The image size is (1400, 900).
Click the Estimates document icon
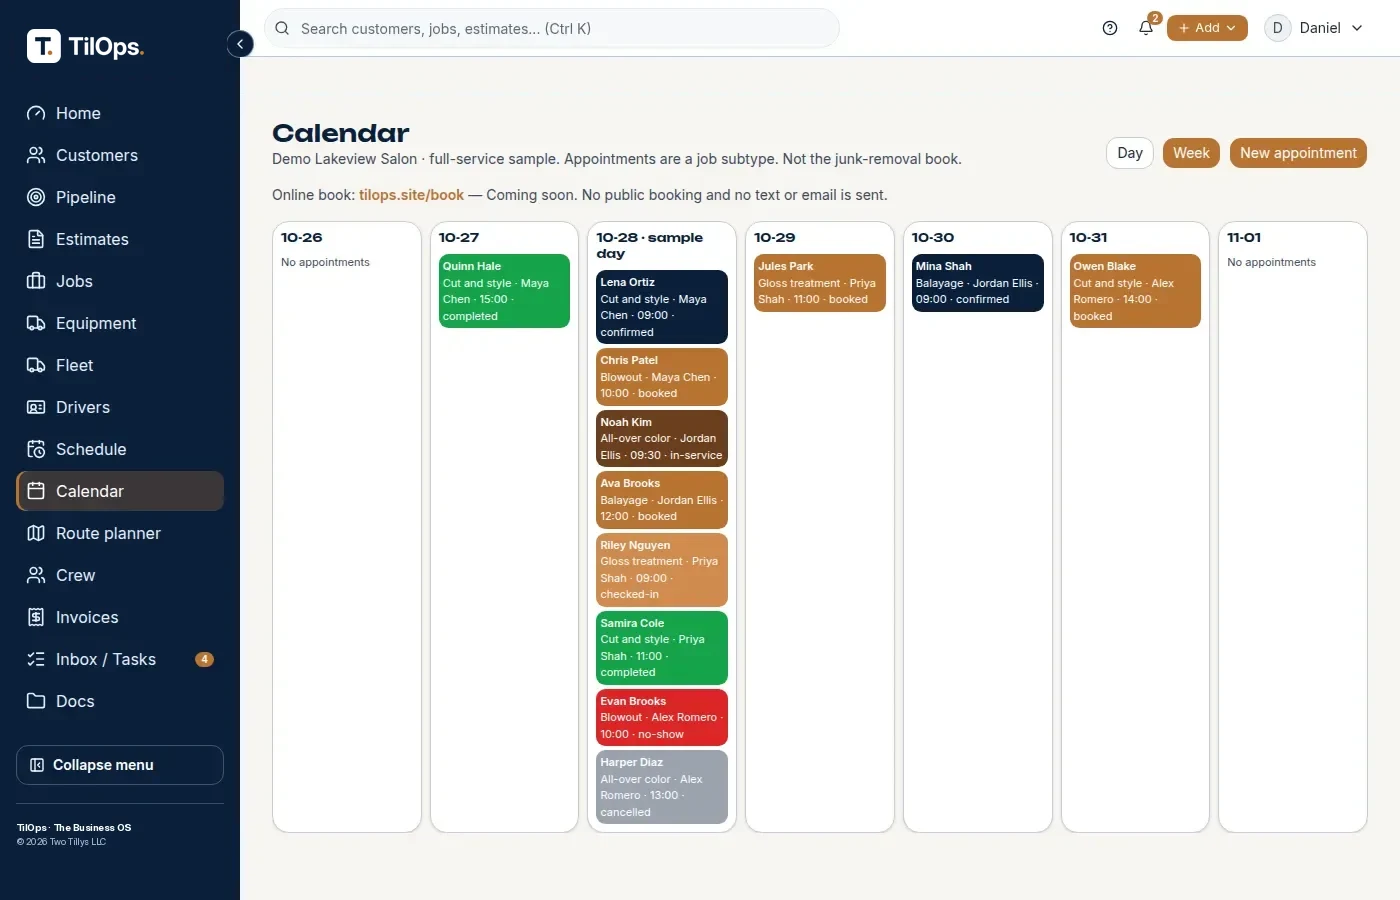(36, 239)
